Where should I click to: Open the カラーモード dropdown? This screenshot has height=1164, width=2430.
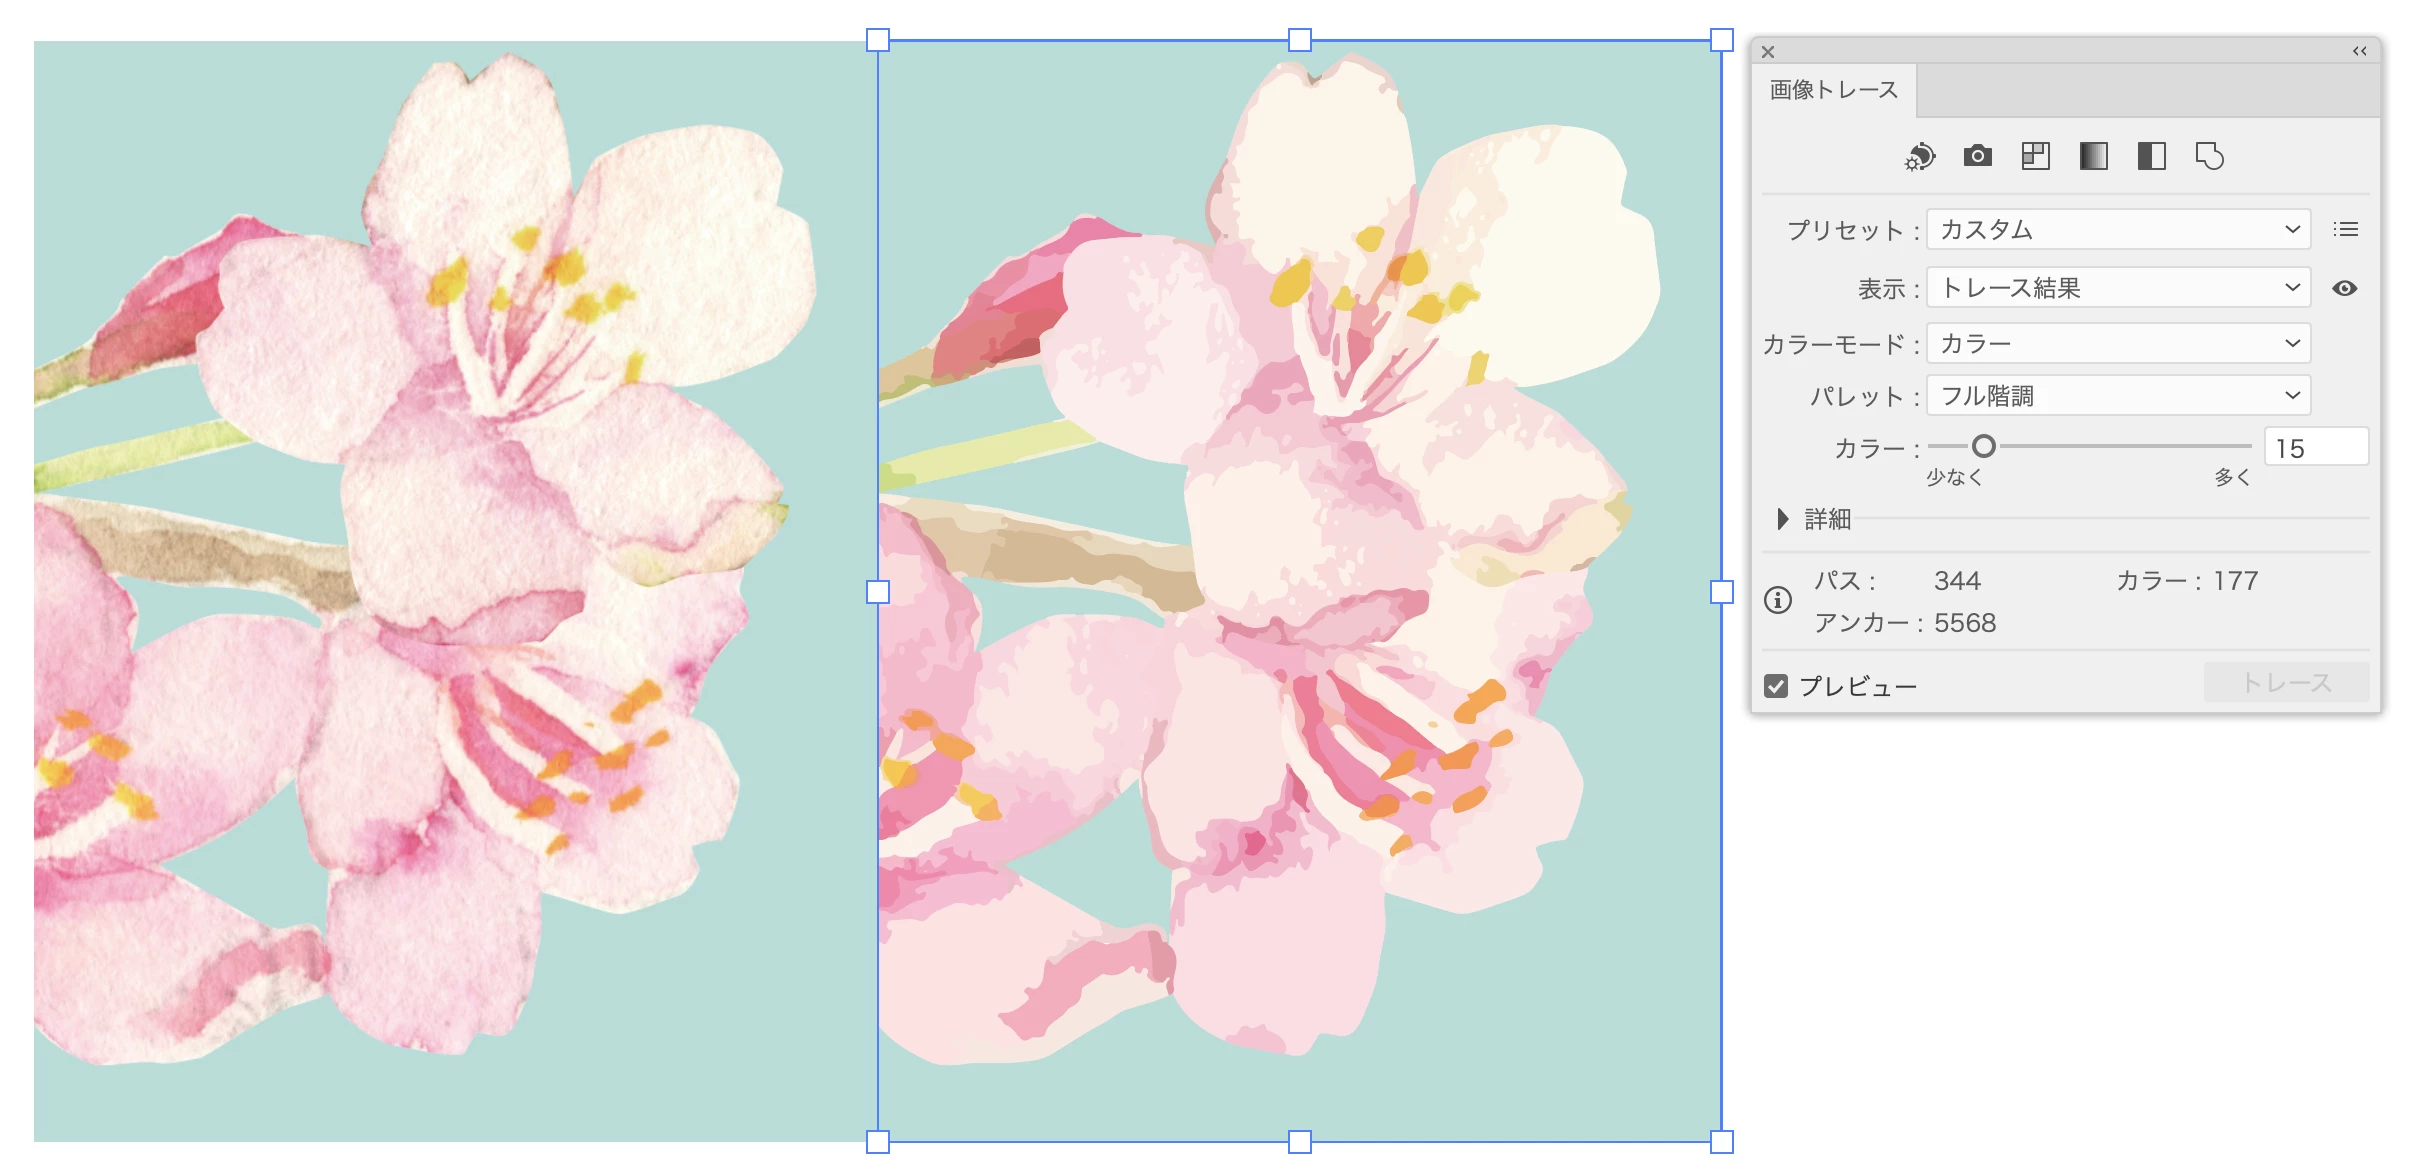coord(2118,344)
